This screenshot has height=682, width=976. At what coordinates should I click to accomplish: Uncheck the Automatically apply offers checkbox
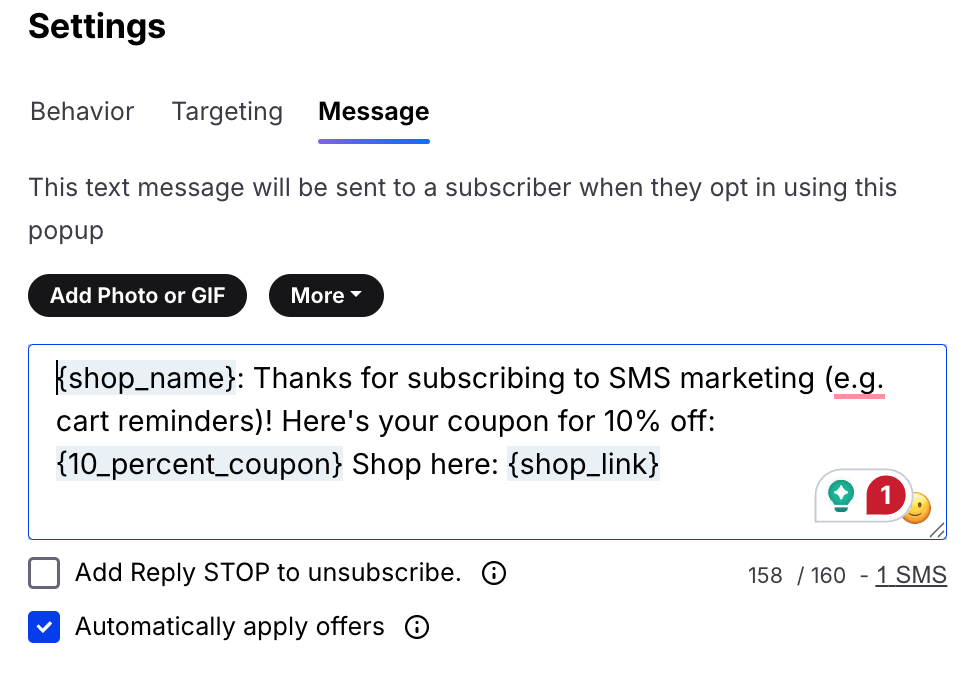tap(44, 627)
